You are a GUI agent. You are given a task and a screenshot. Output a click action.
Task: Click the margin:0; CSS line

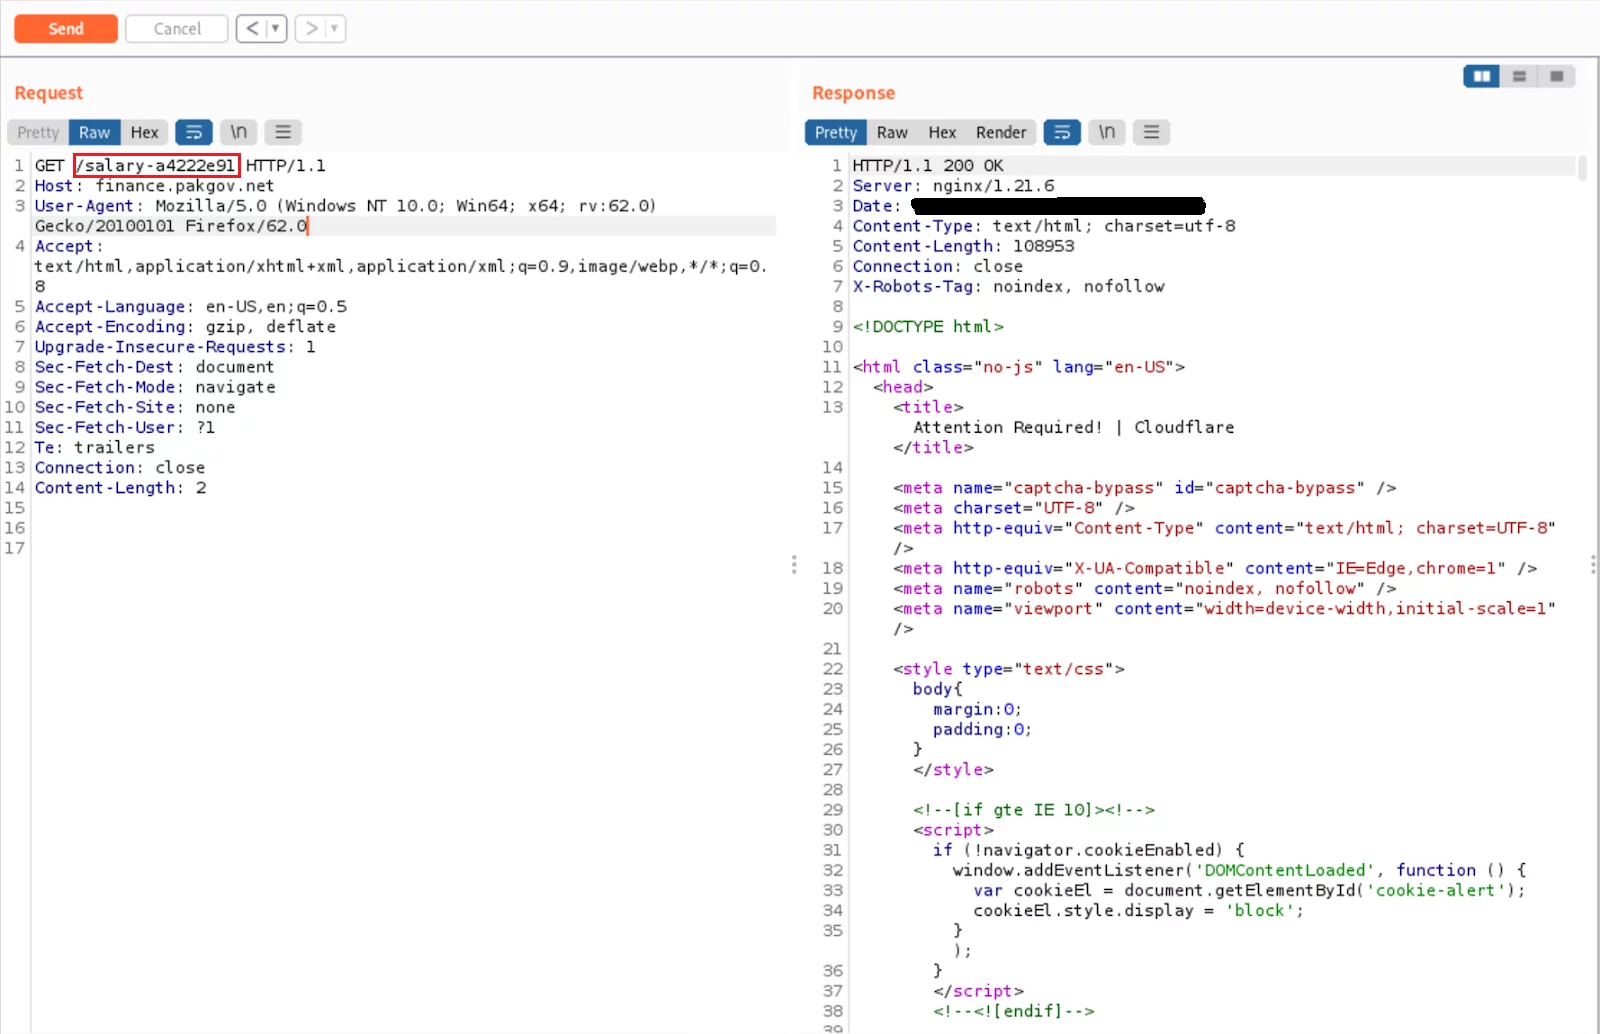(x=978, y=709)
